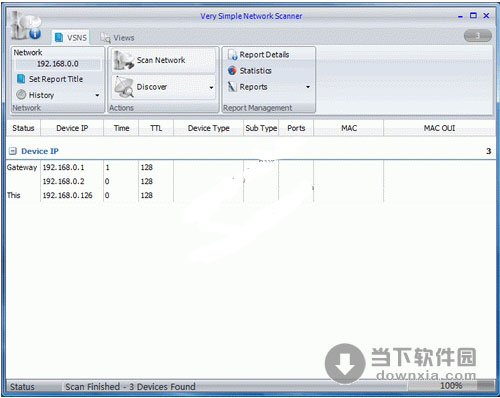500x398 pixels.
Task: Click the 'Scan Finished - 3 Devices Found' status text
Action: coord(130,387)
